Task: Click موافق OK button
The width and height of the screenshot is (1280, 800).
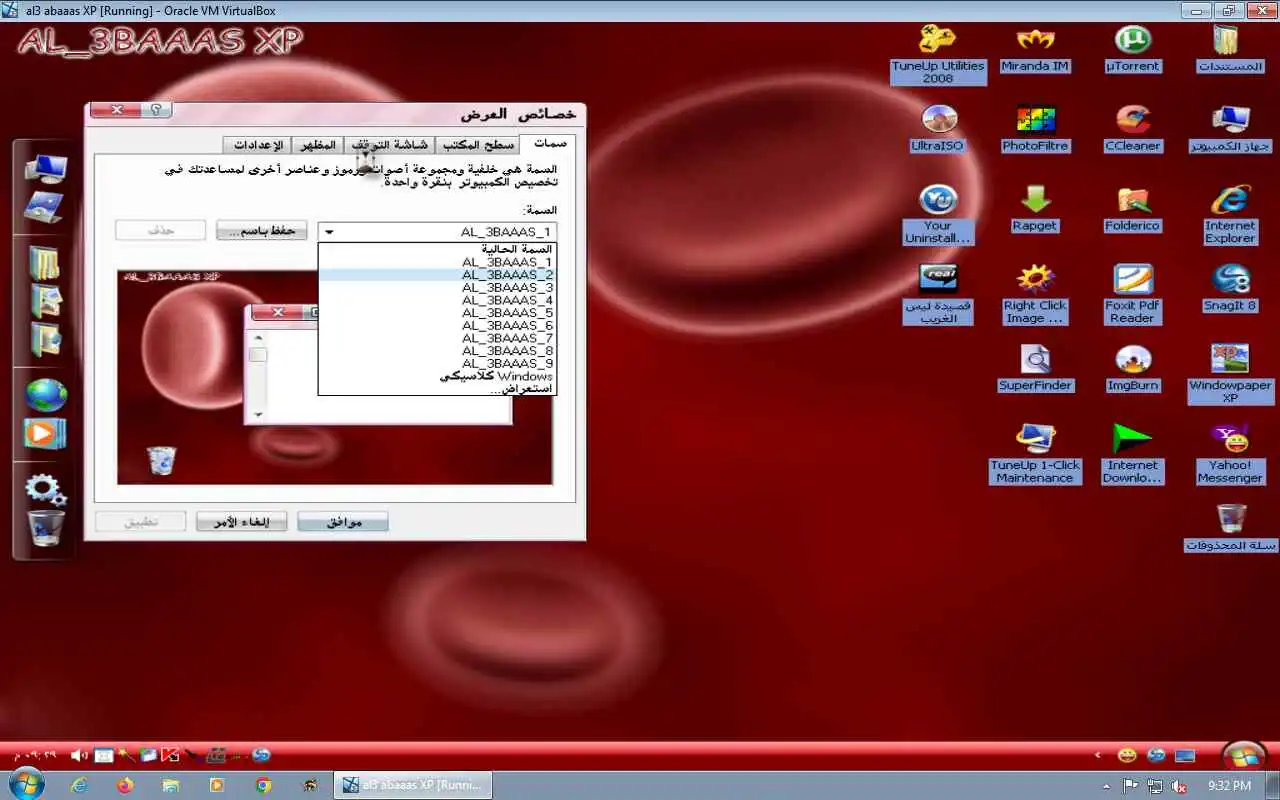Action: coord(343,522)
